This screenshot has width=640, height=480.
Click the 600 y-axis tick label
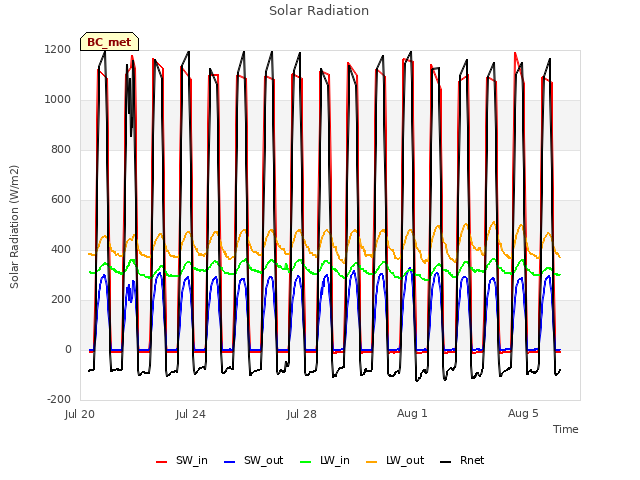click(61, 200)
